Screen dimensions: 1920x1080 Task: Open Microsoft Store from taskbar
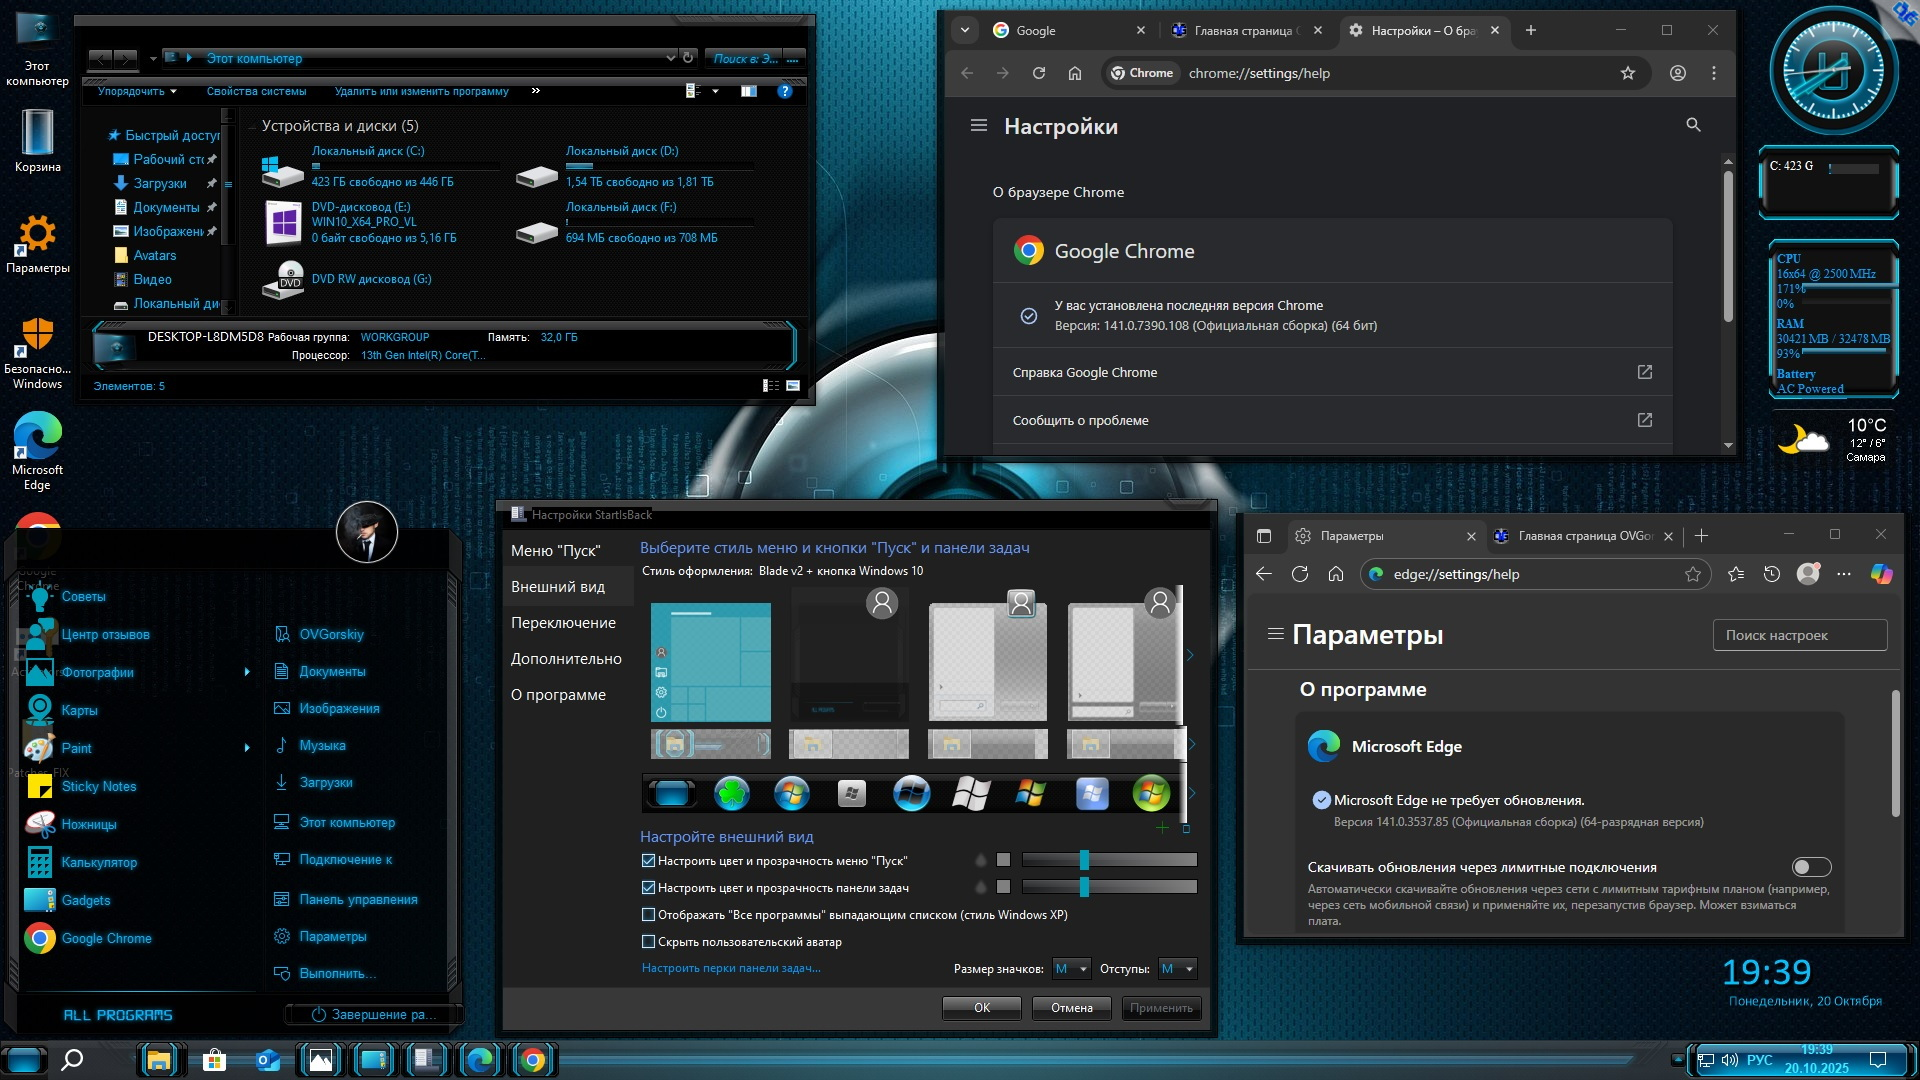(x=214, y=1060)
